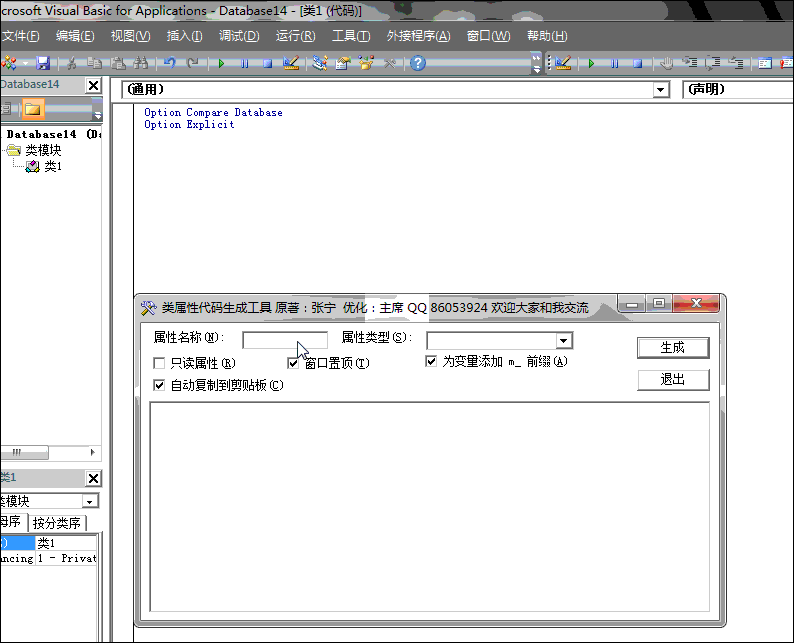Switch to the 按分类序 tab
The height and width of the screenshot is (643, 794).
click(57, 523)
